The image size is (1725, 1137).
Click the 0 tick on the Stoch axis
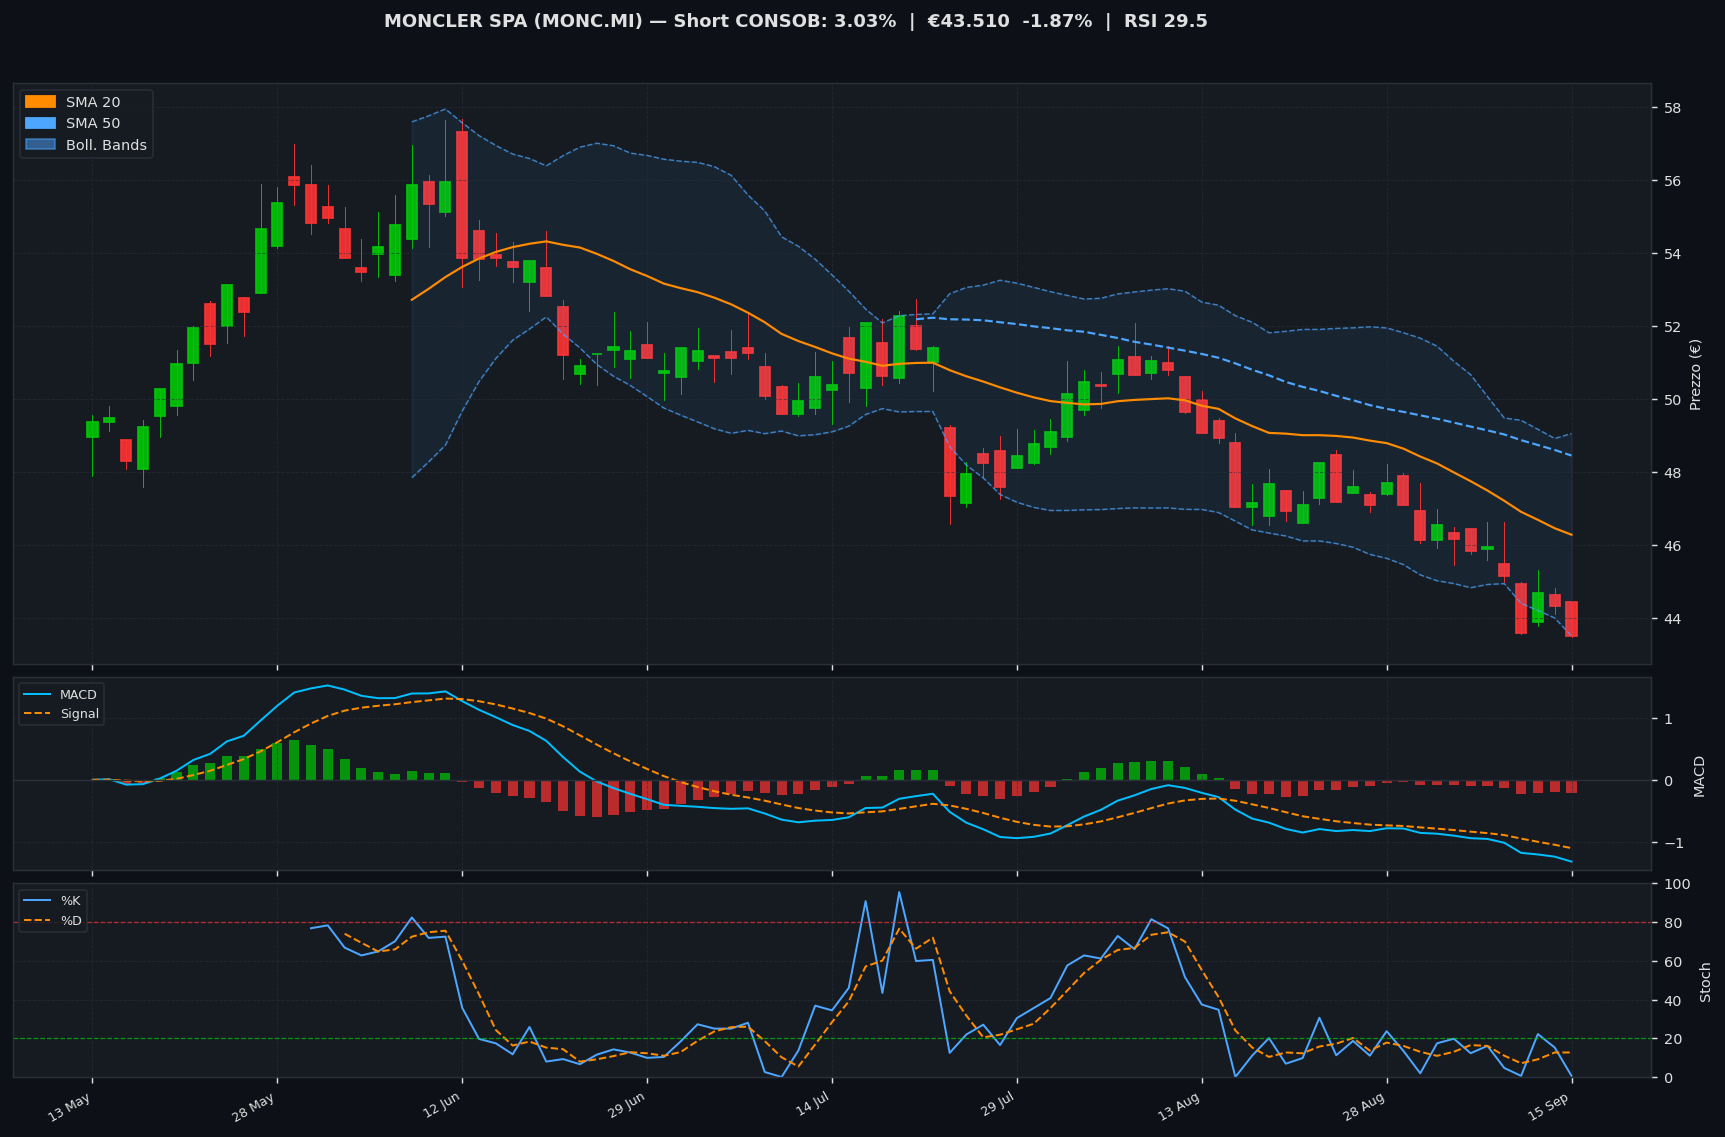[1668, 1078]
